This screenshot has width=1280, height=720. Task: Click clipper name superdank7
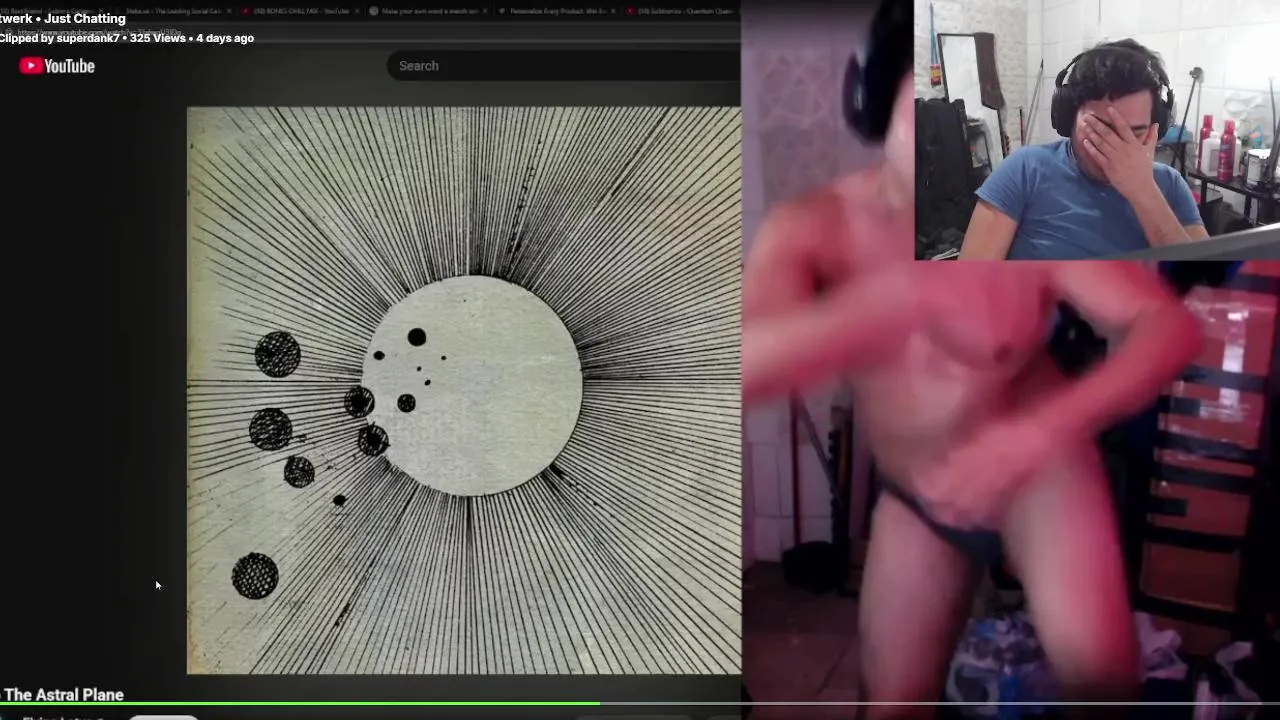(x=87, y=38)
